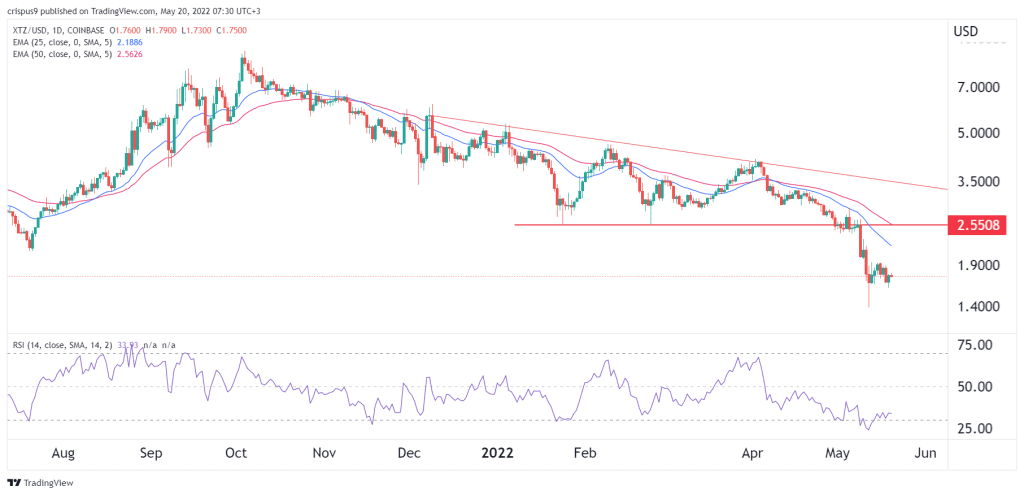Screen dimensions: 1024x495
Task: Click the Apr label on the time axis
Action: coord(754,453)
